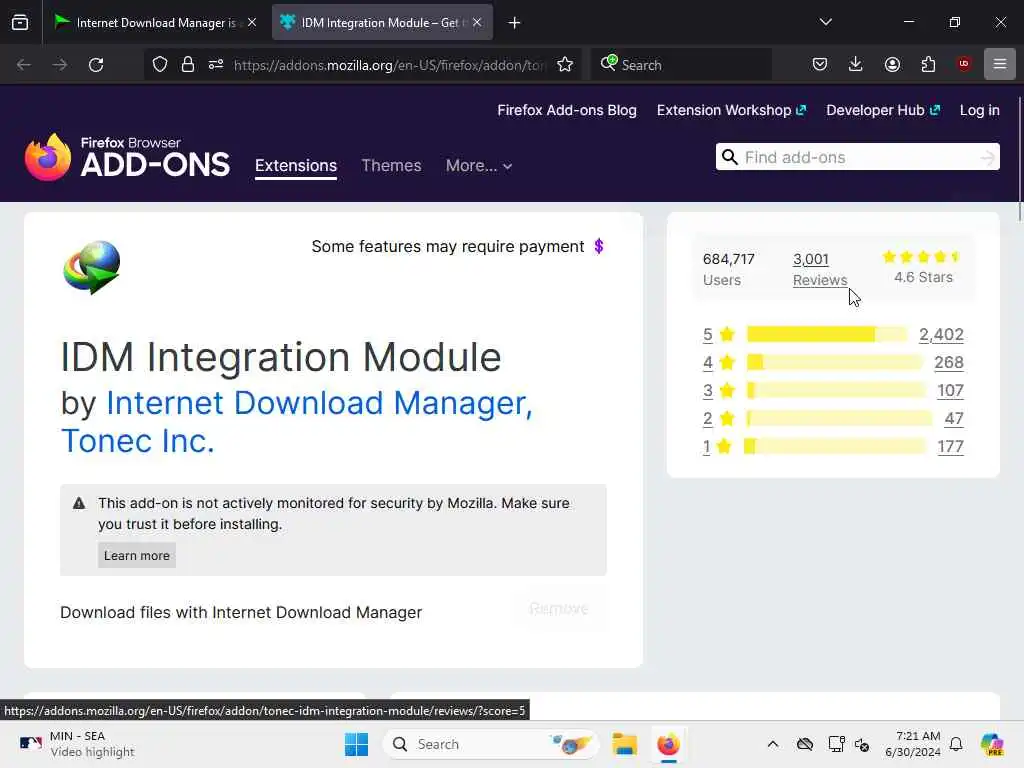Open the 268 four-star review count

click(x=949, y=362)
